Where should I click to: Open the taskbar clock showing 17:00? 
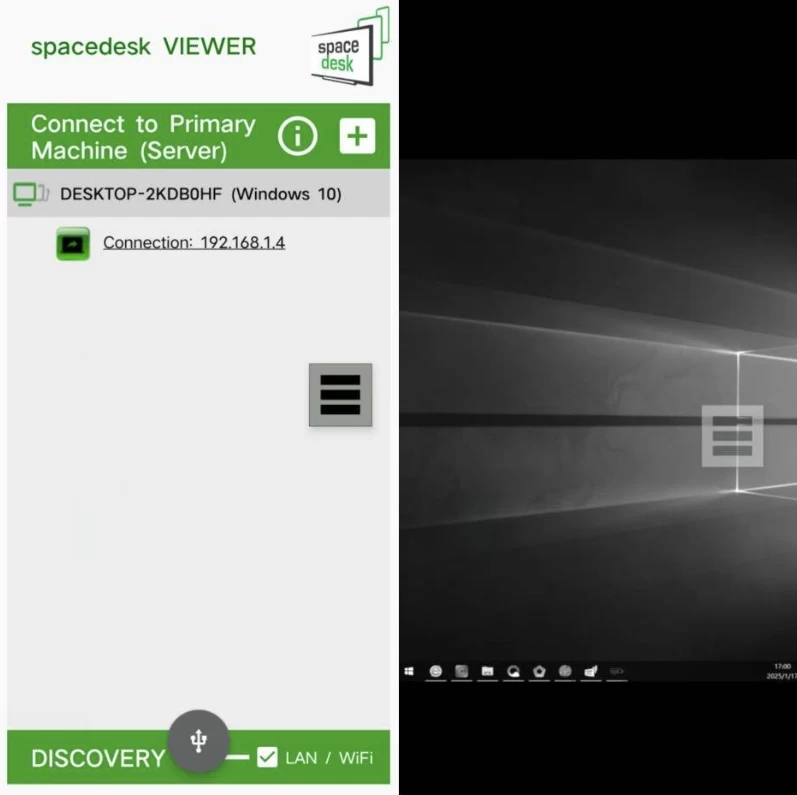point(780,671)
